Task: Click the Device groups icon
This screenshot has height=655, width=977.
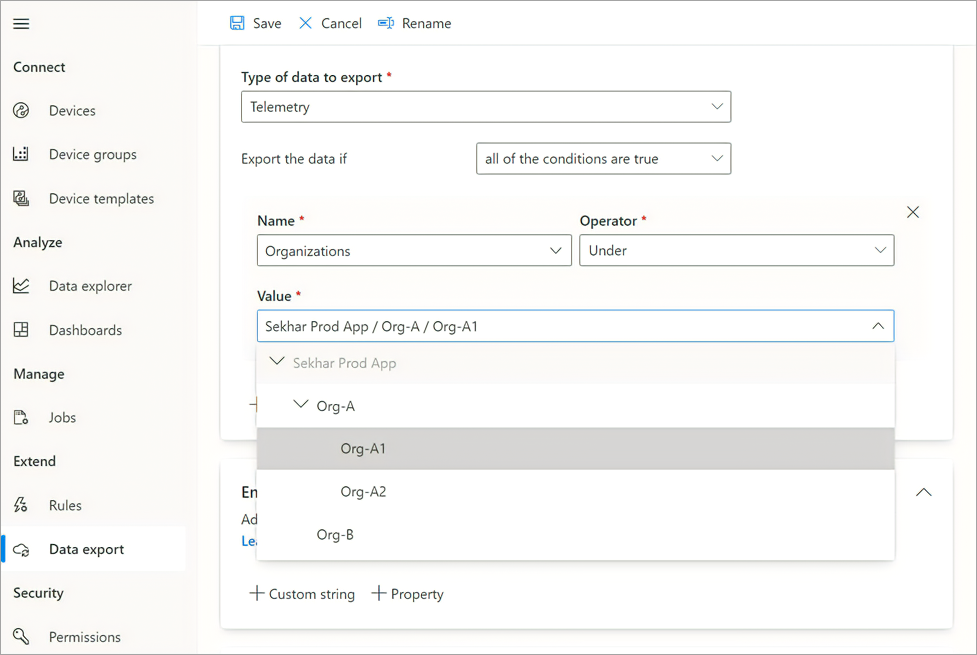Action: pos(21,154)
